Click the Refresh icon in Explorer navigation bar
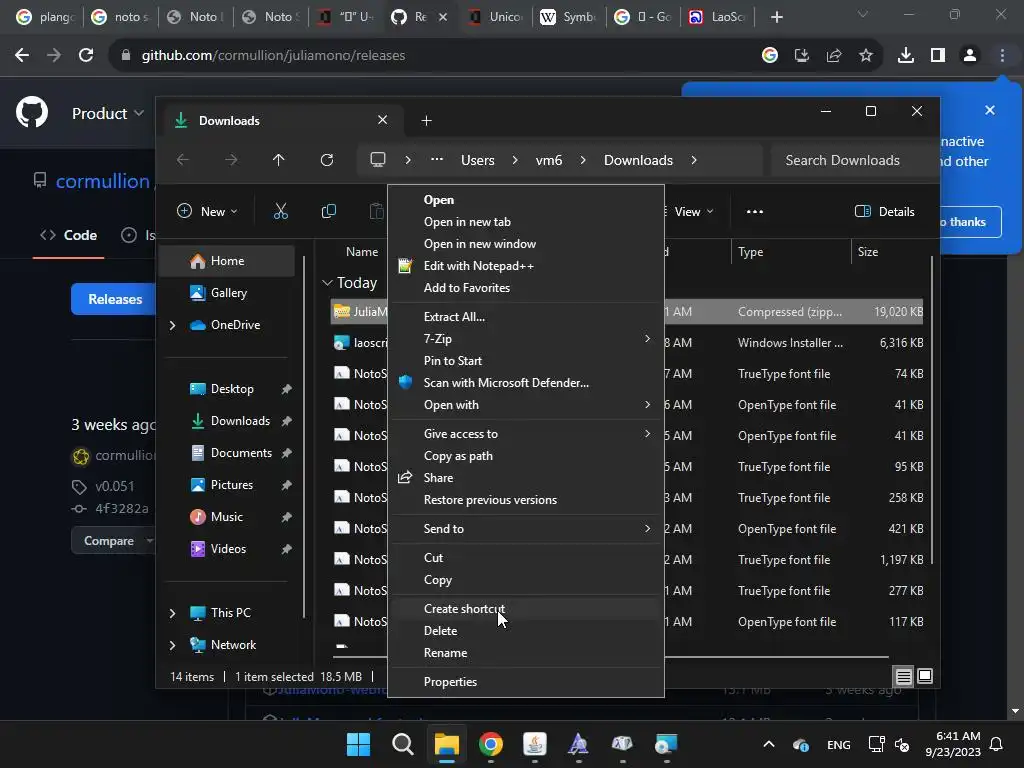This screenshot has width=1024, height=768. coord(327,160)
